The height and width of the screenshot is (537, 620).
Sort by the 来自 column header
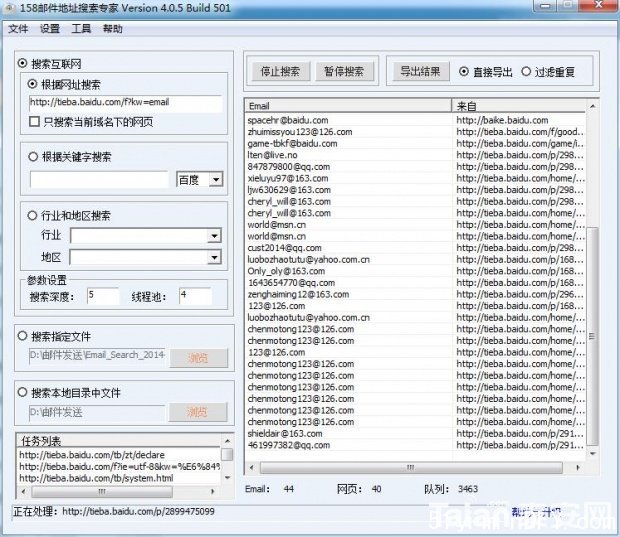pyautogui.click(x=519, y=106)
